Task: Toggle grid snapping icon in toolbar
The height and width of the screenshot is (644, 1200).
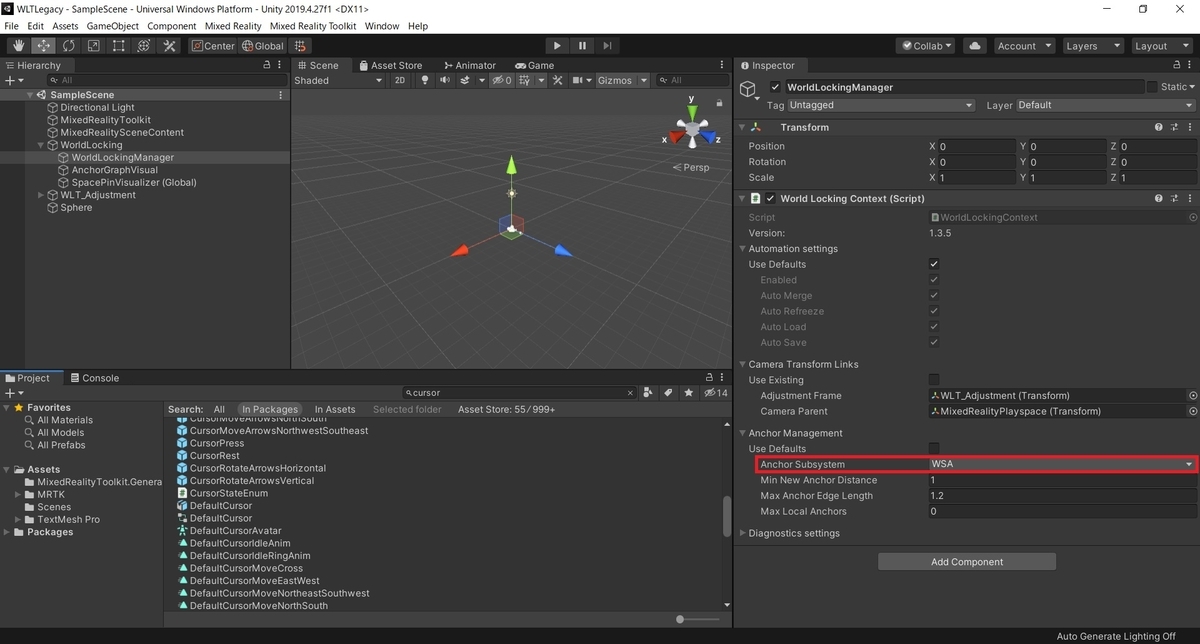Action: pos(301,46)
